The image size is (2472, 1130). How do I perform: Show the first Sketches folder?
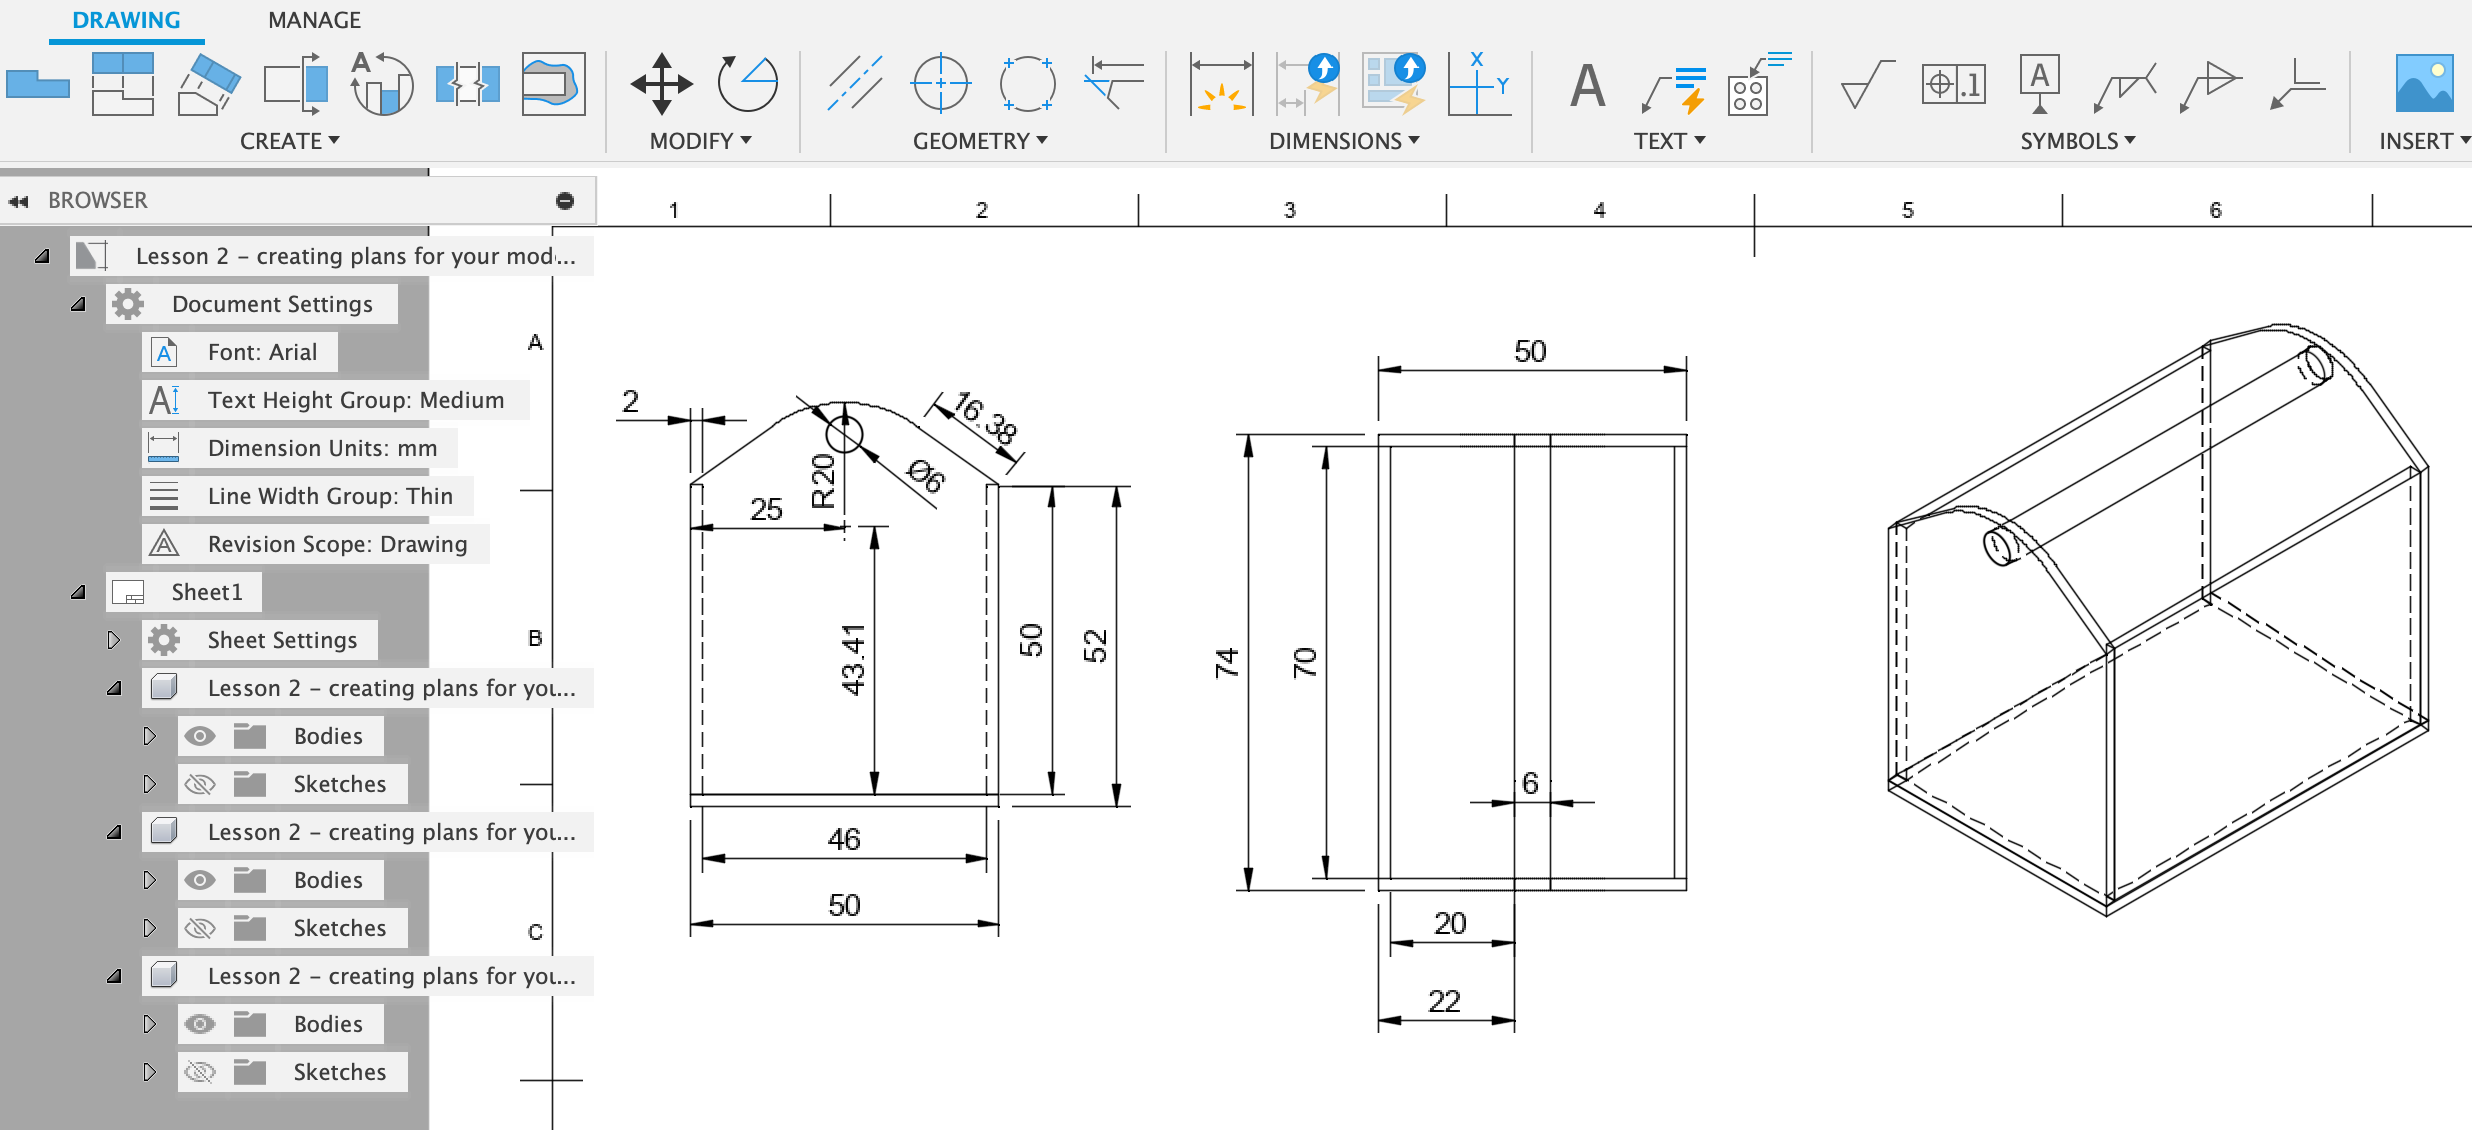(200, 785)
